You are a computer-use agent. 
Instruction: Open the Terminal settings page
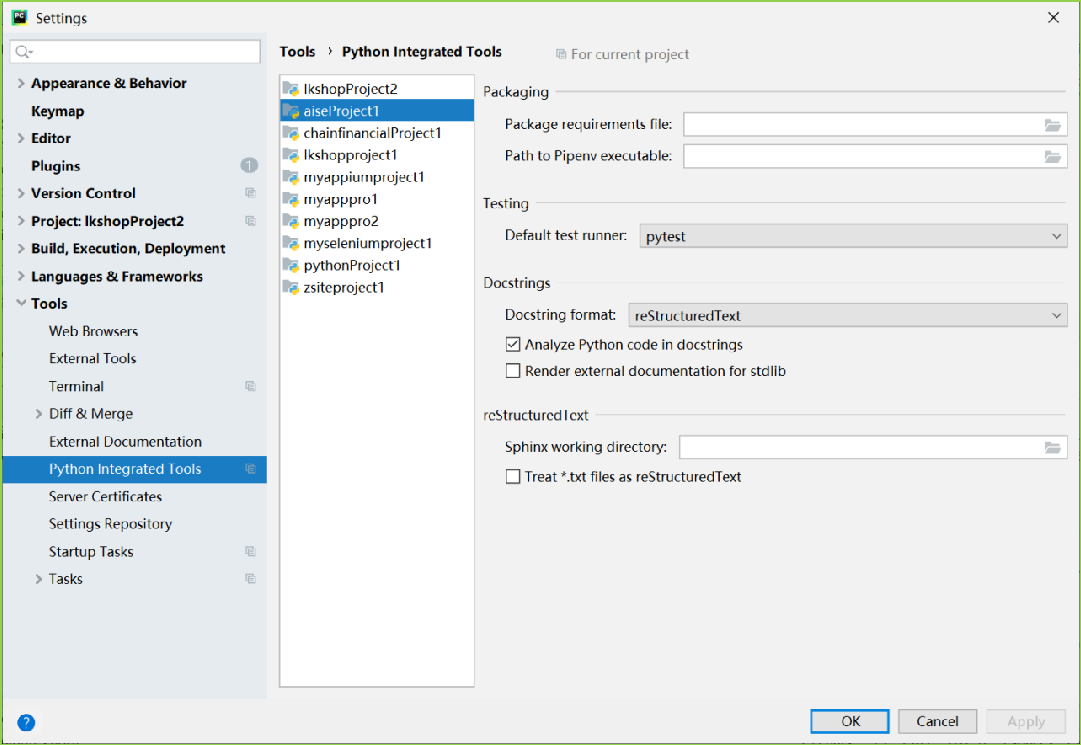(x=76, y=386)
